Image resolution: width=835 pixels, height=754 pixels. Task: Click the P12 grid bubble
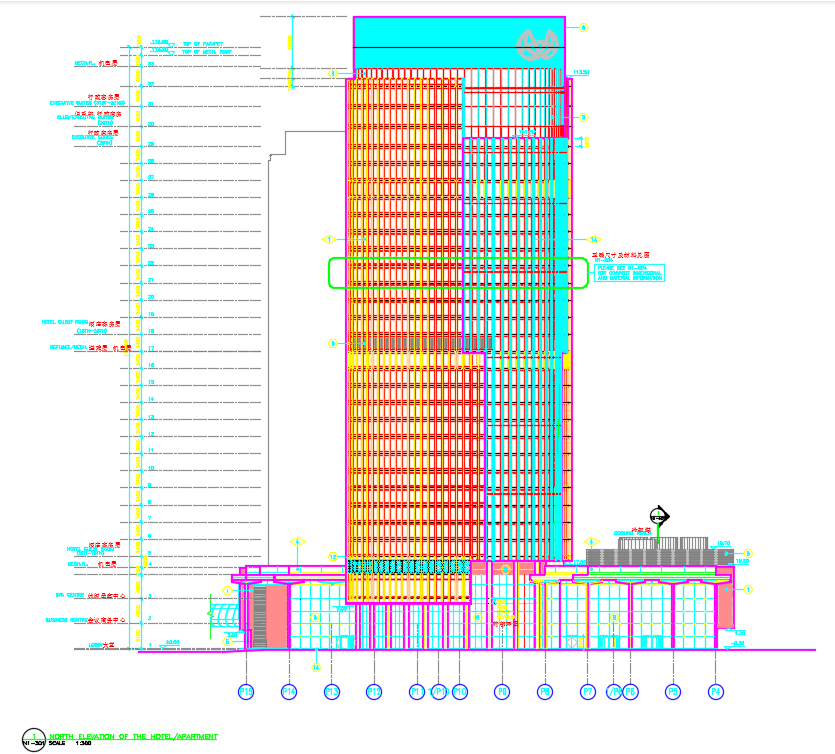[374, 692]
